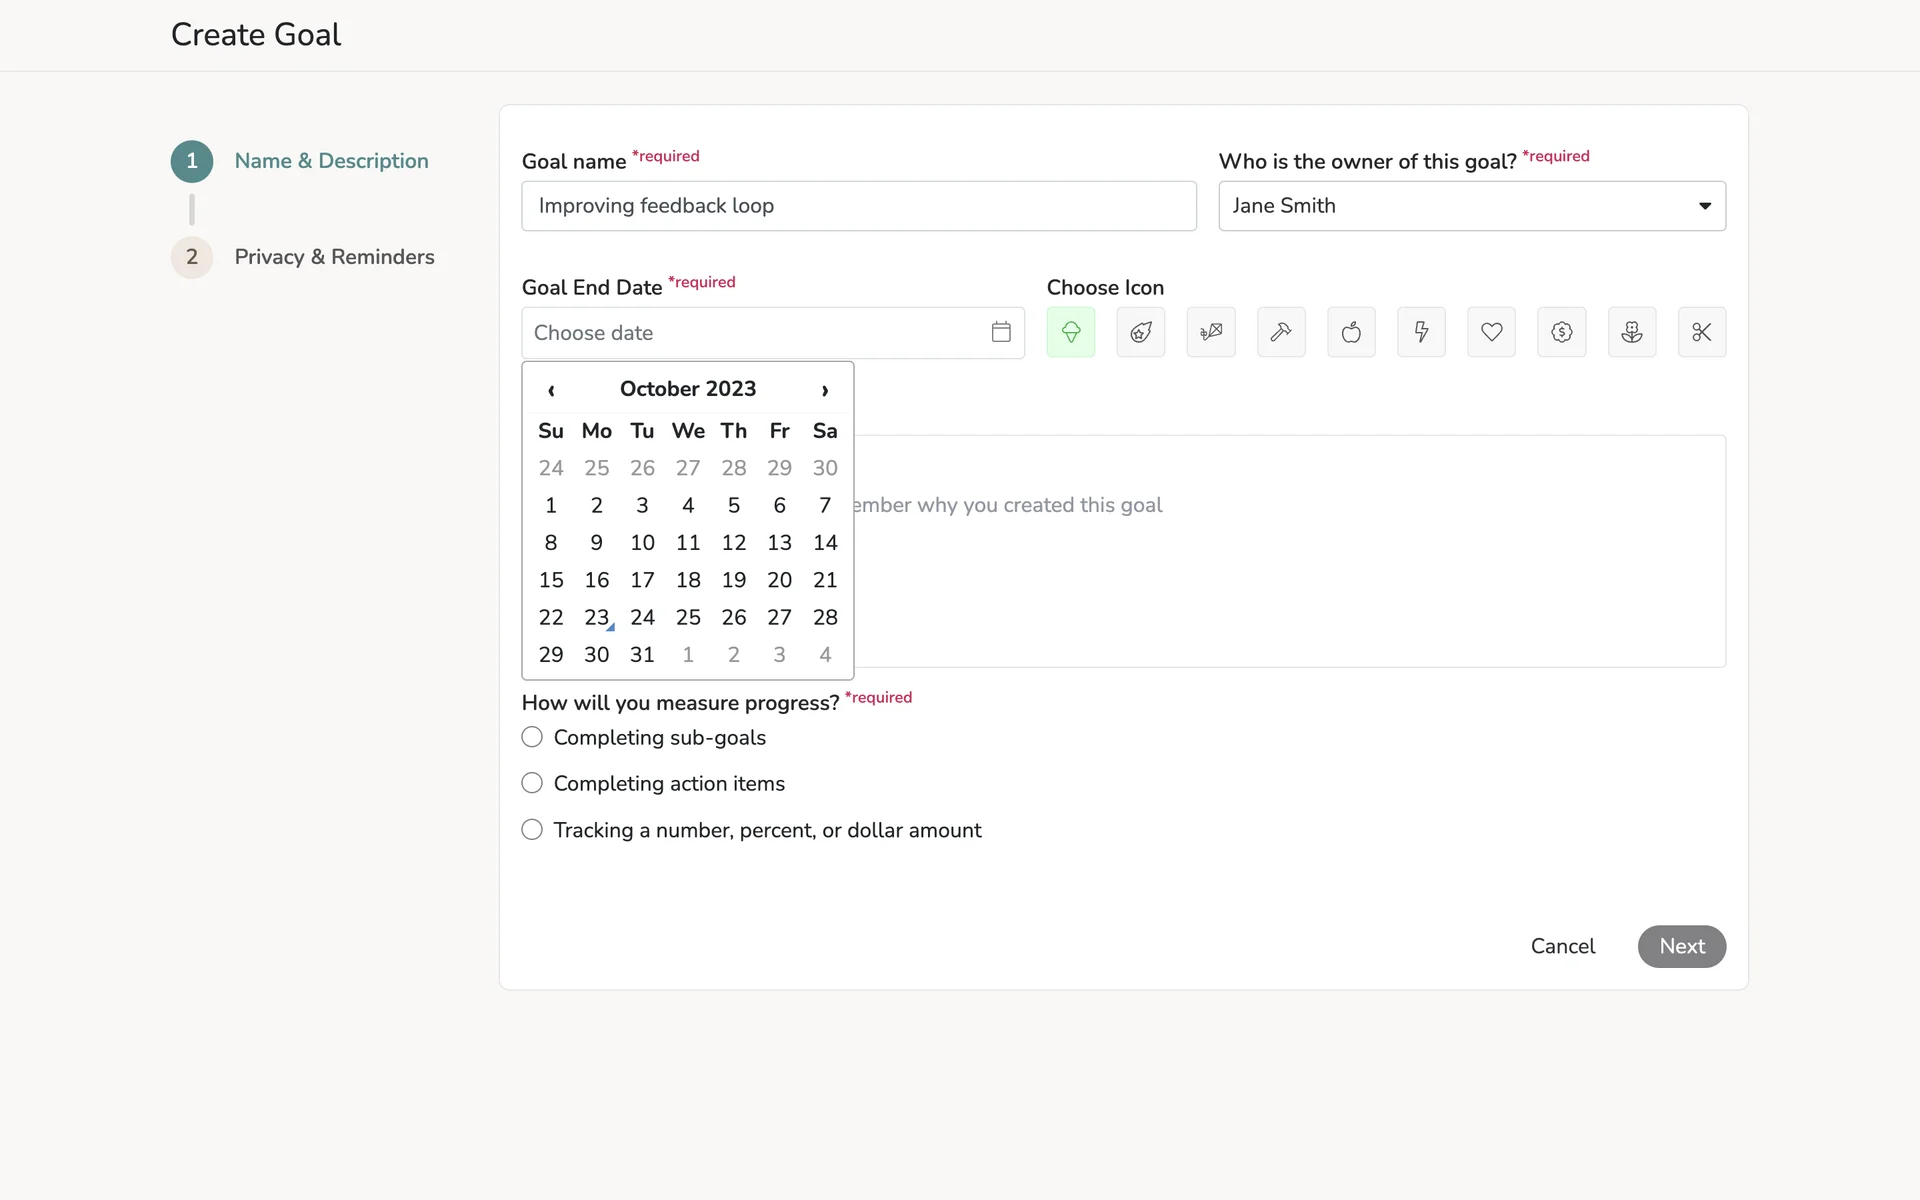The height and width of the screenshot is (1200, 1920).
Task: Choose the heart icon
Action: [1491, 332]
